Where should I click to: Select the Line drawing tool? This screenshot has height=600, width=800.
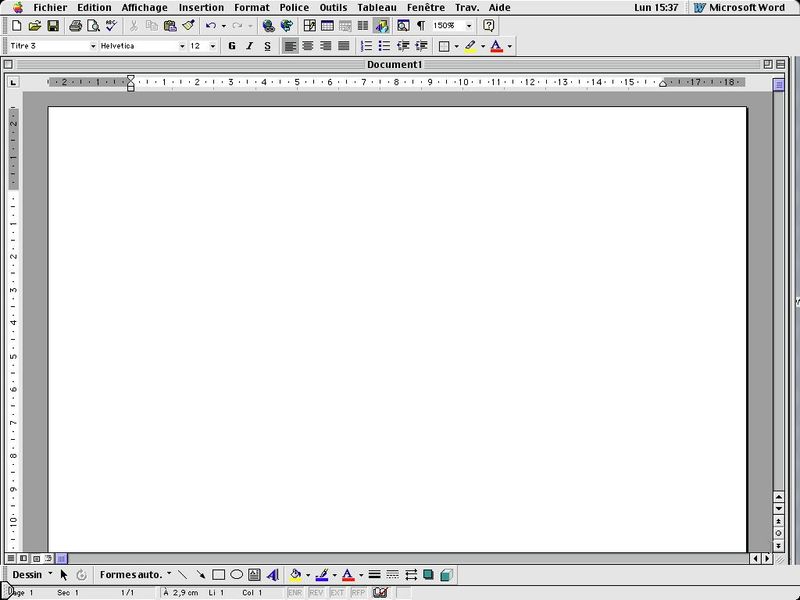coord(182,575)
